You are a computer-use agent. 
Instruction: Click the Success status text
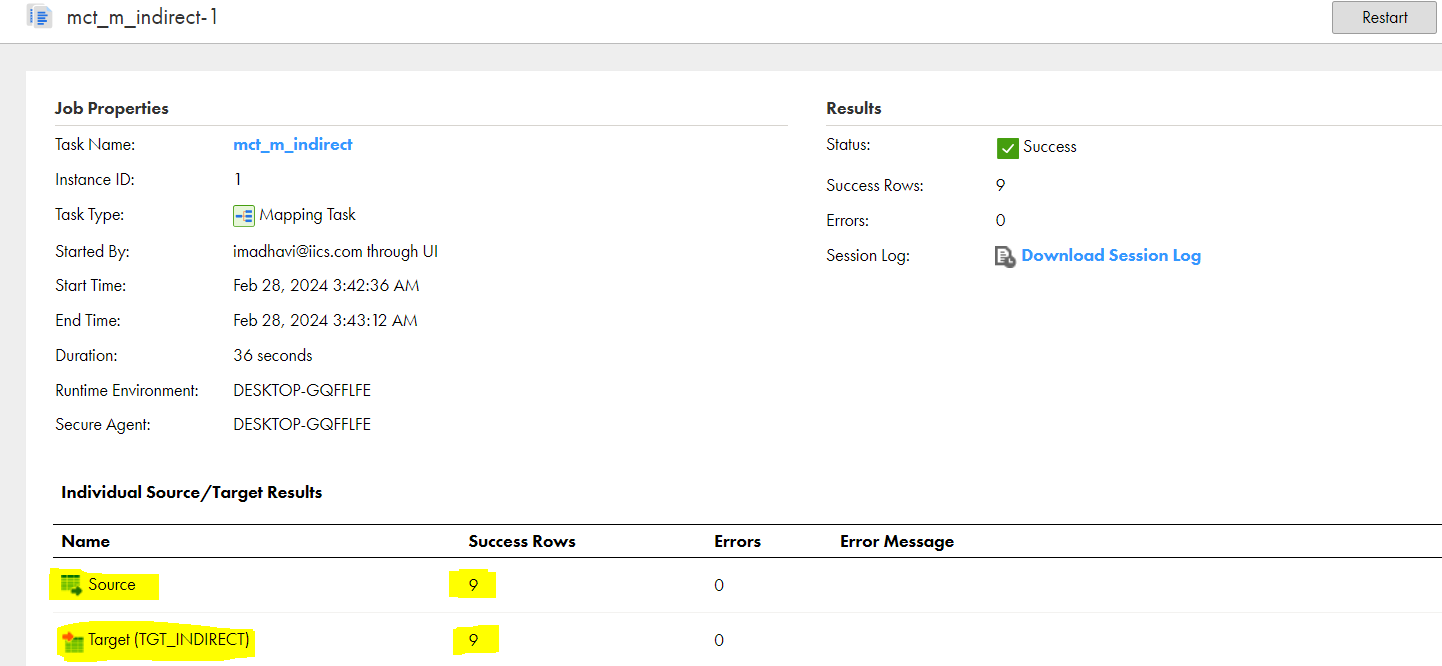click(x=1050, y=146)
